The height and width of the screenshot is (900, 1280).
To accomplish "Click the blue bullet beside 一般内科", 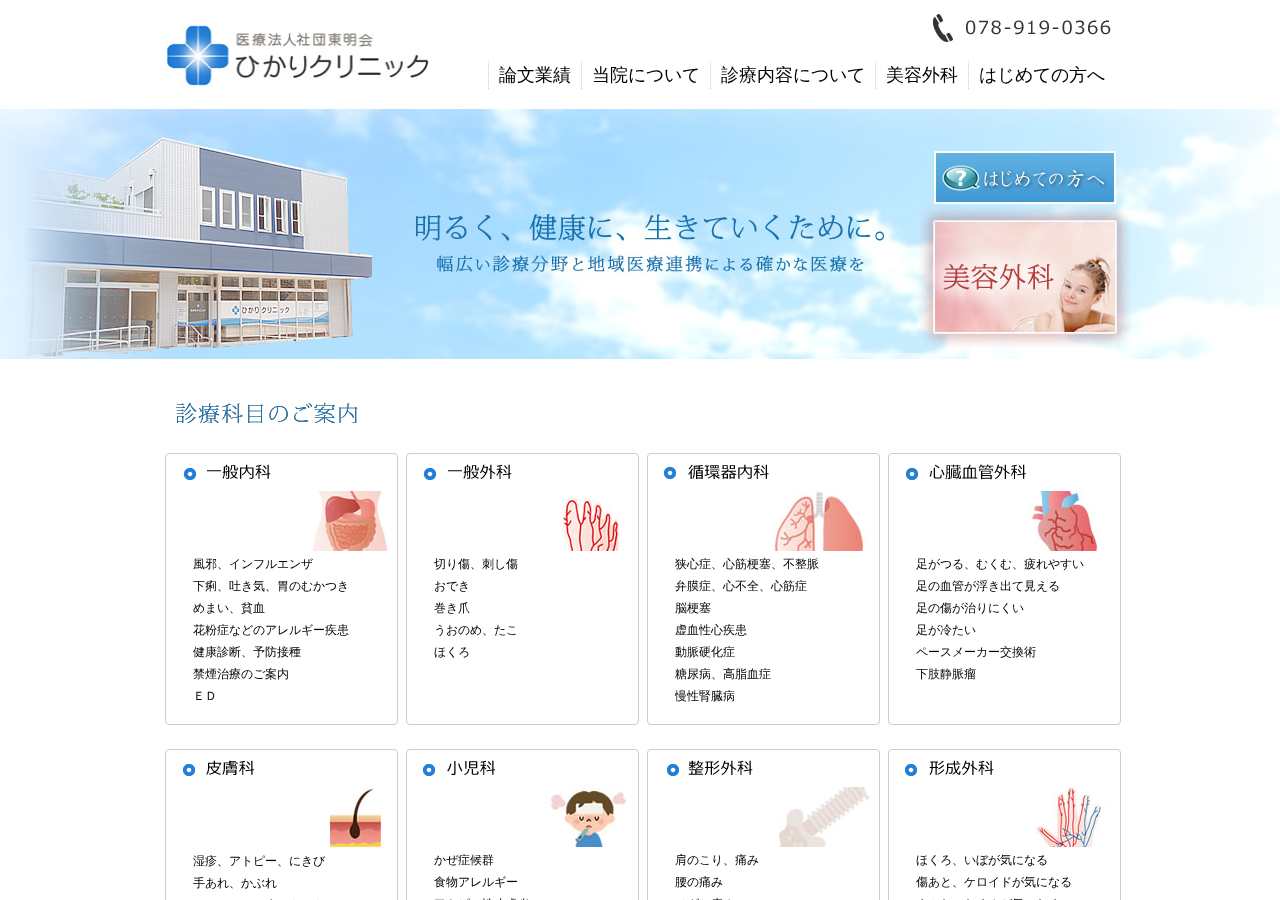I will (190, 474).
